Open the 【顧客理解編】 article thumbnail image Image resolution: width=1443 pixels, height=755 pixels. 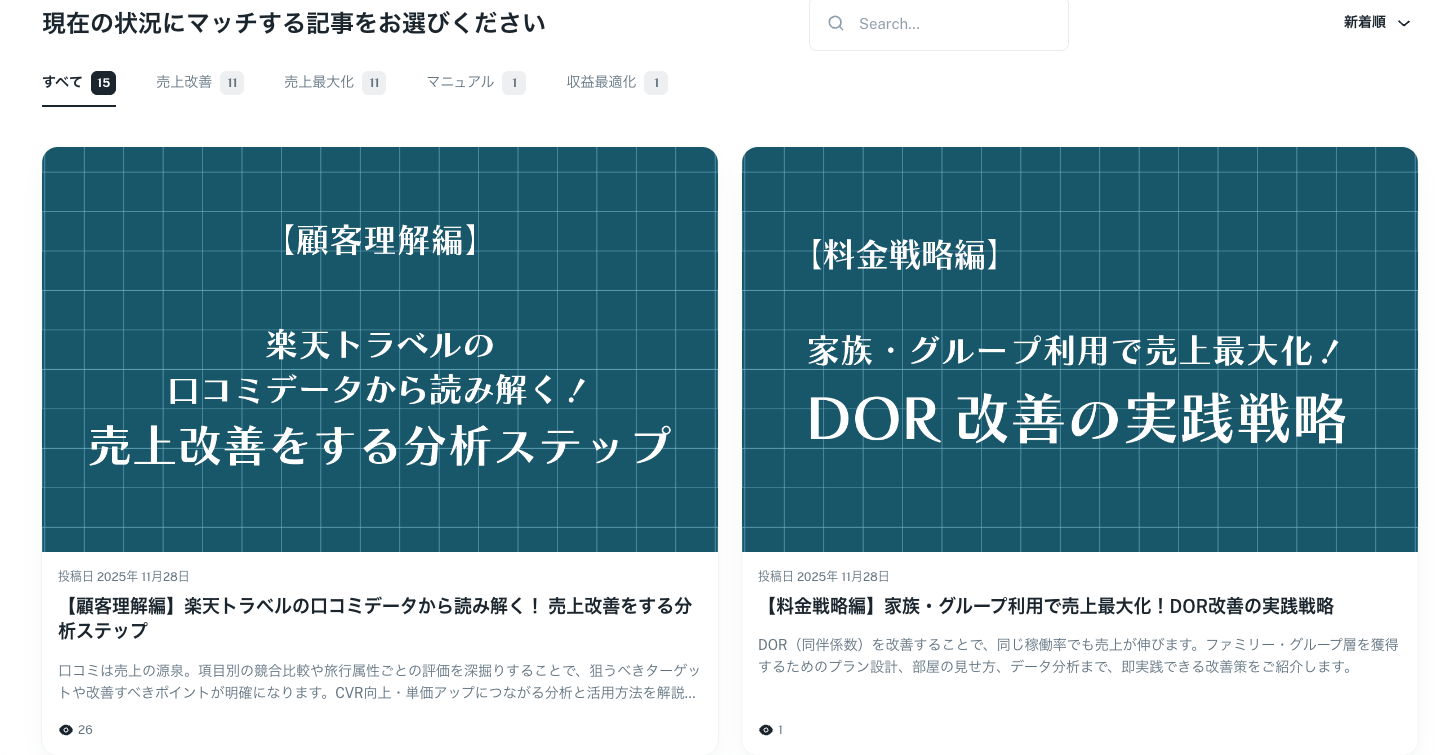pyautogui.click(x=380, y=350)
